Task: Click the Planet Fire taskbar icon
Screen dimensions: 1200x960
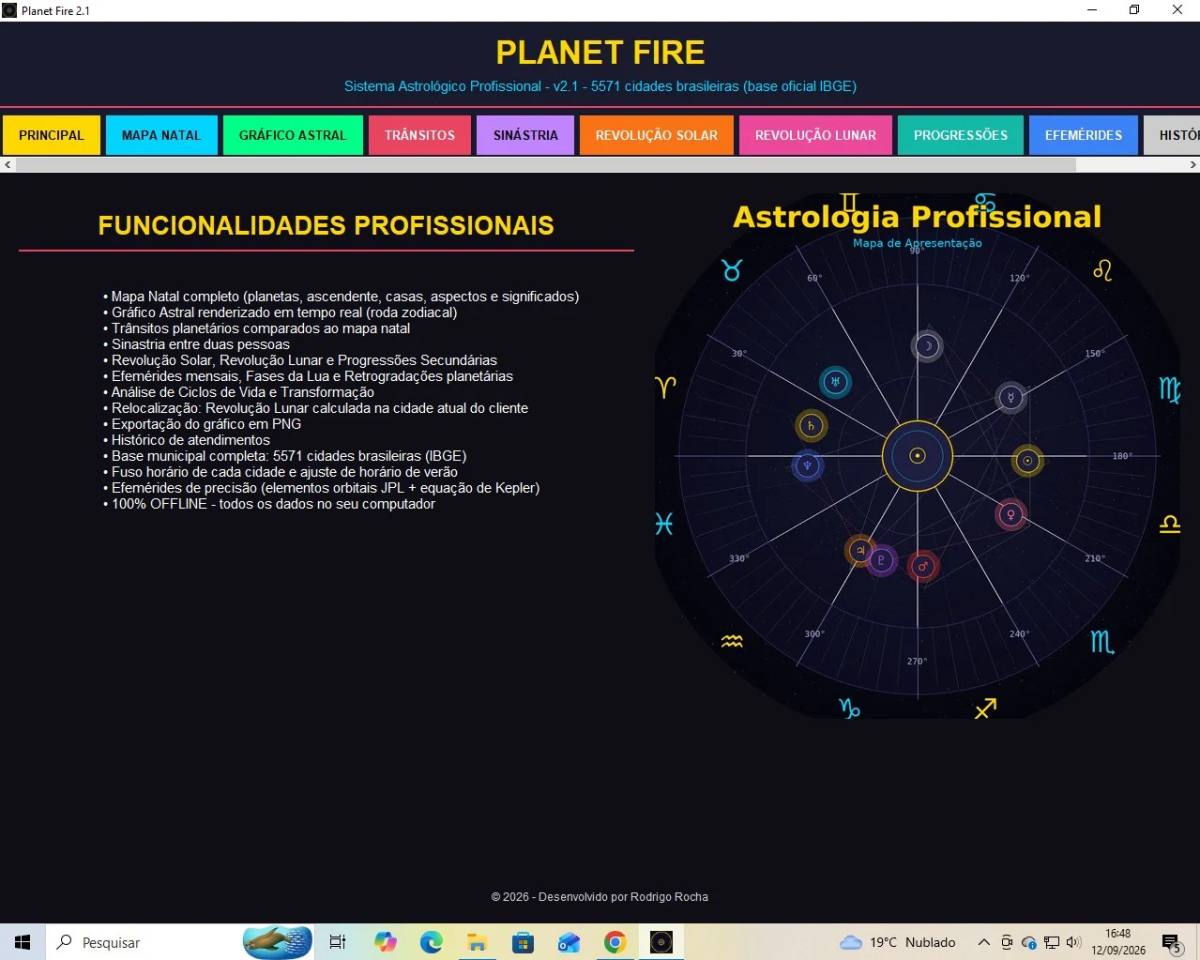Action: point(661,942)
